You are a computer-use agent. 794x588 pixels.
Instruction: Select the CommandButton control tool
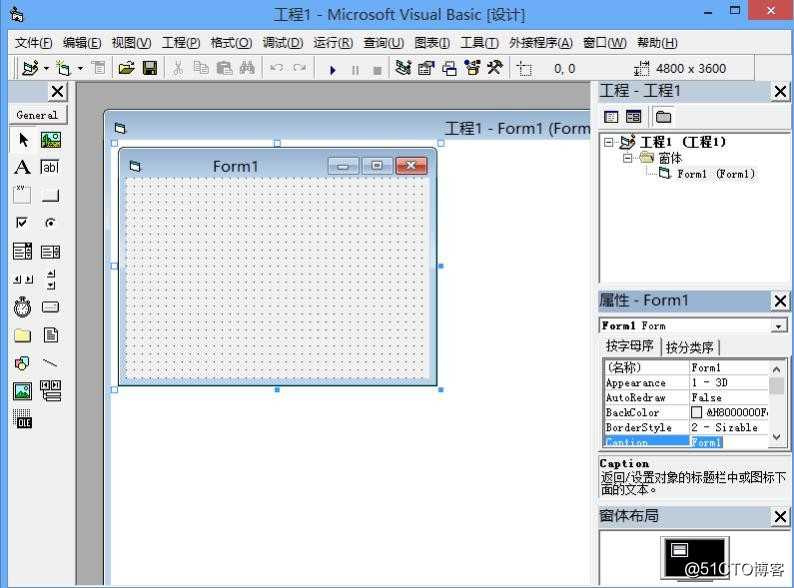51,195
